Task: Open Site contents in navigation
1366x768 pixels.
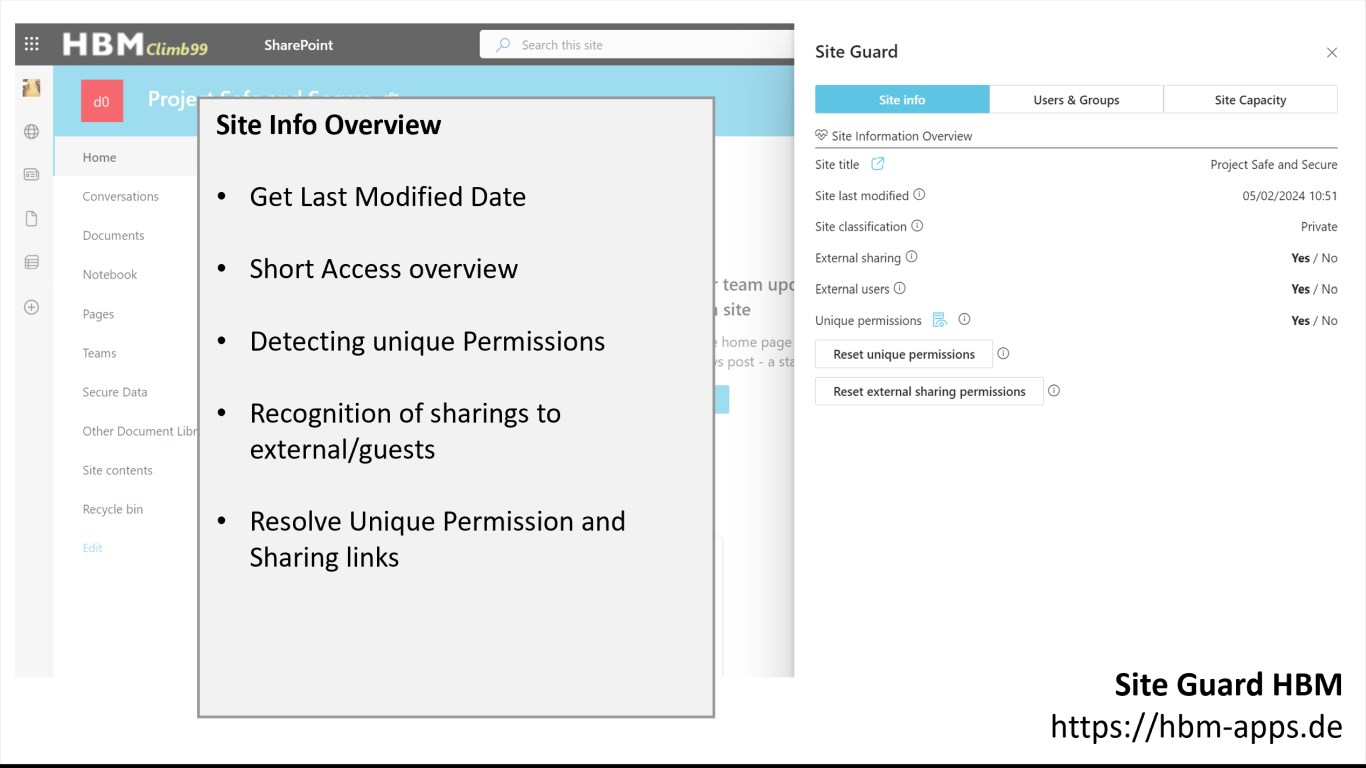Action: (x=117, y=470)
